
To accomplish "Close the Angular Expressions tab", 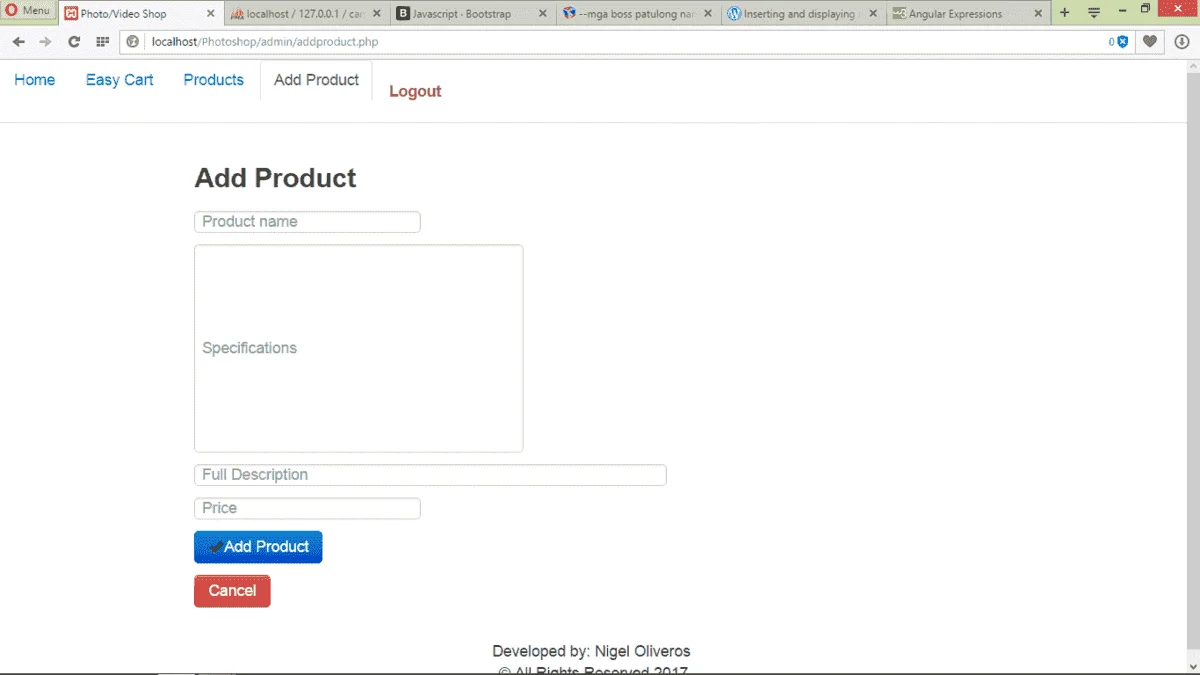I will point(1038,14).
